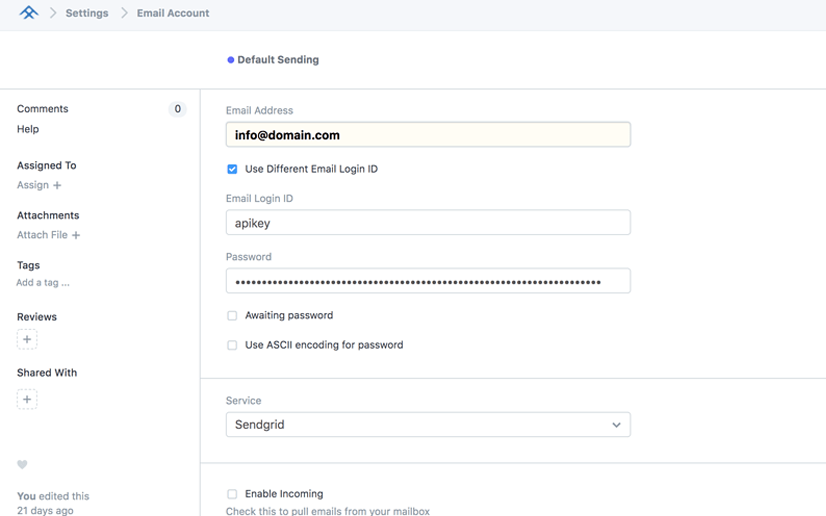Viewport: 826px width, 516px height.
Task: Uncheck Use Different Email Login ID
Action: [232, 169]
